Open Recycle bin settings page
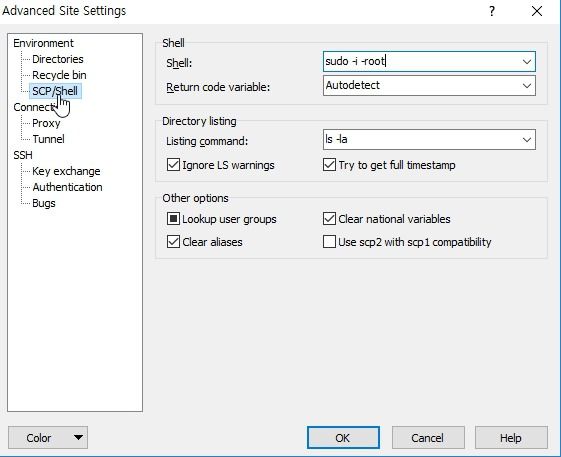 59,75
